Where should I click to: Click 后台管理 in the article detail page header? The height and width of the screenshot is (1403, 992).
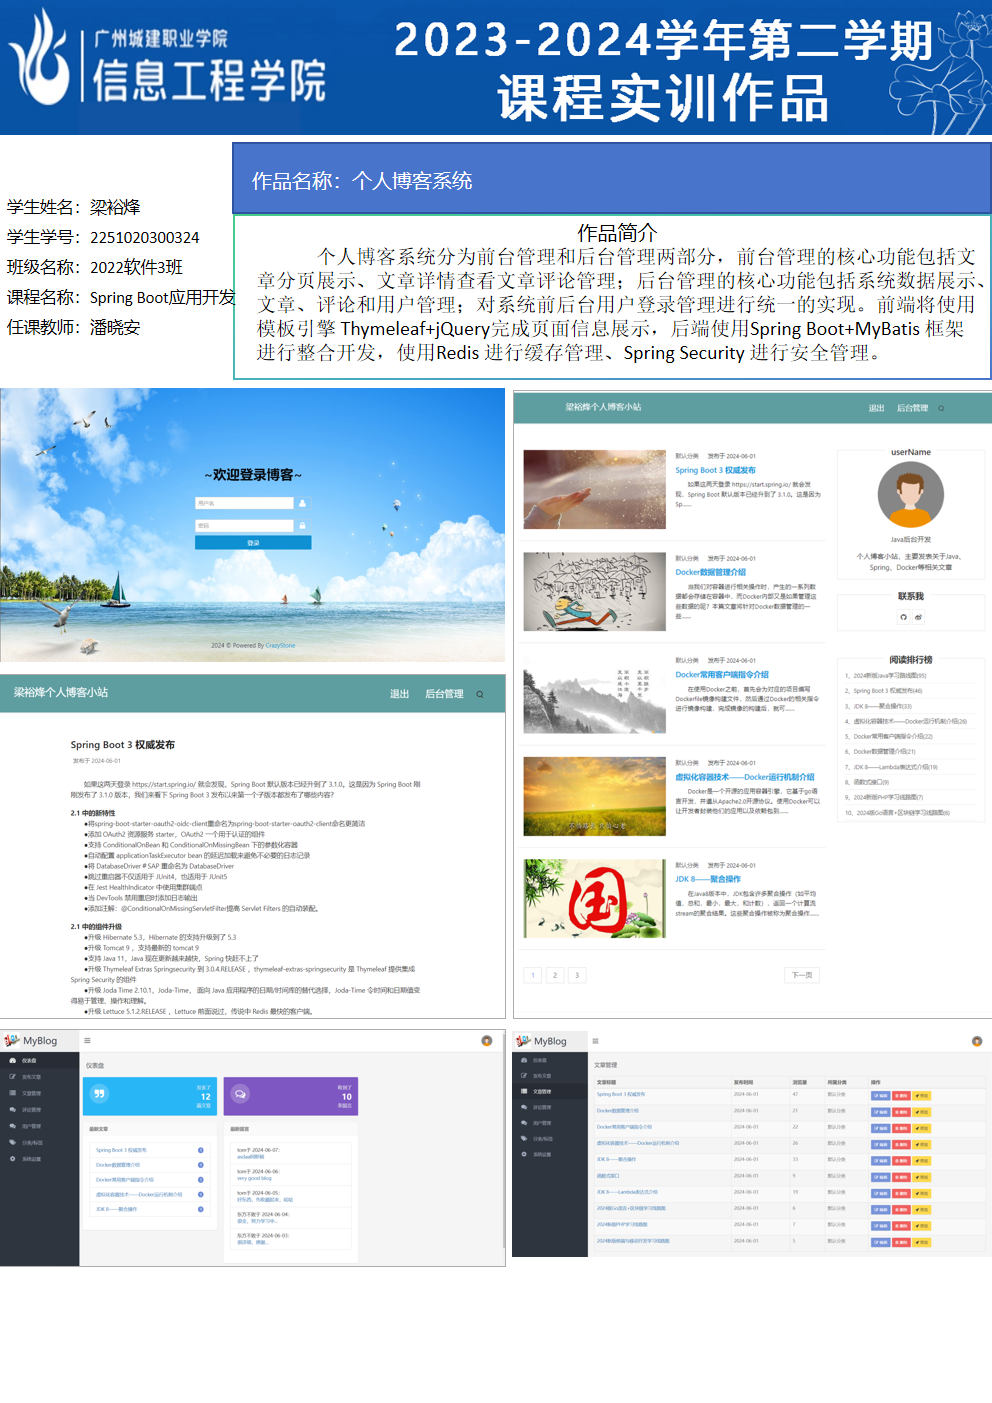click(444, 694)
